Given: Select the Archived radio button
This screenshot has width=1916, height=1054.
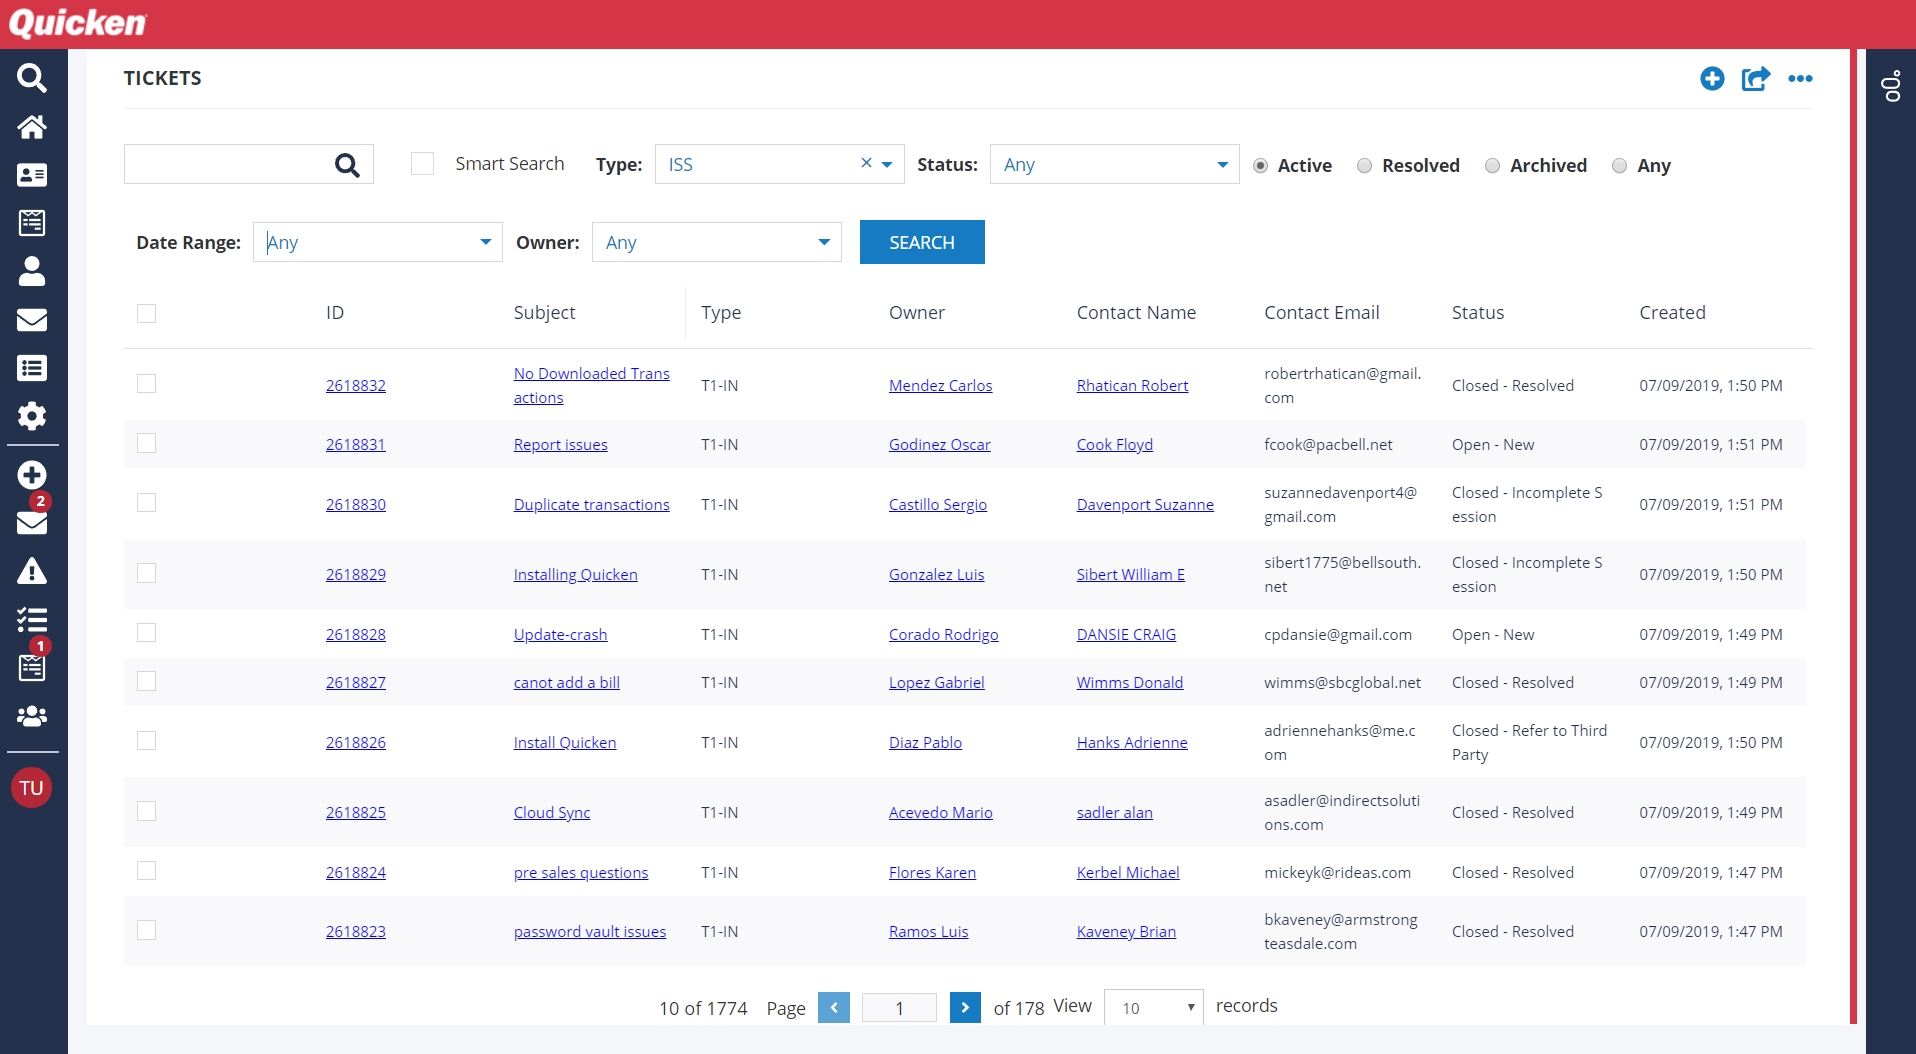Looking at the screenshot, I should click(x=1492, y=166).
